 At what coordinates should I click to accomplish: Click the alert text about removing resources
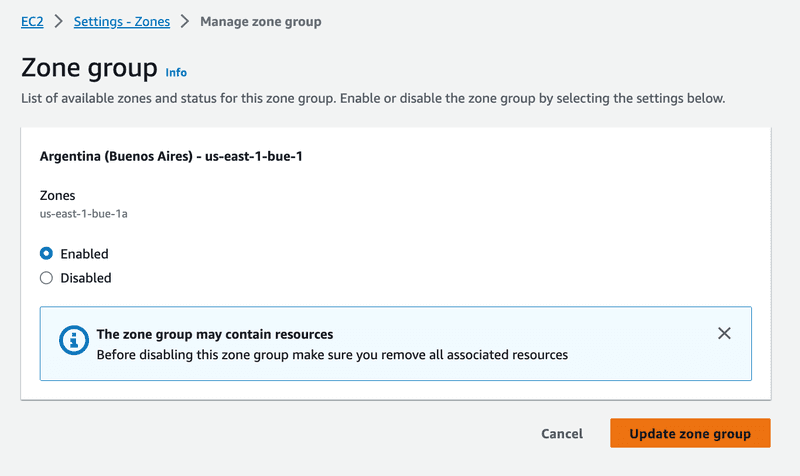[x=332, y=355]
